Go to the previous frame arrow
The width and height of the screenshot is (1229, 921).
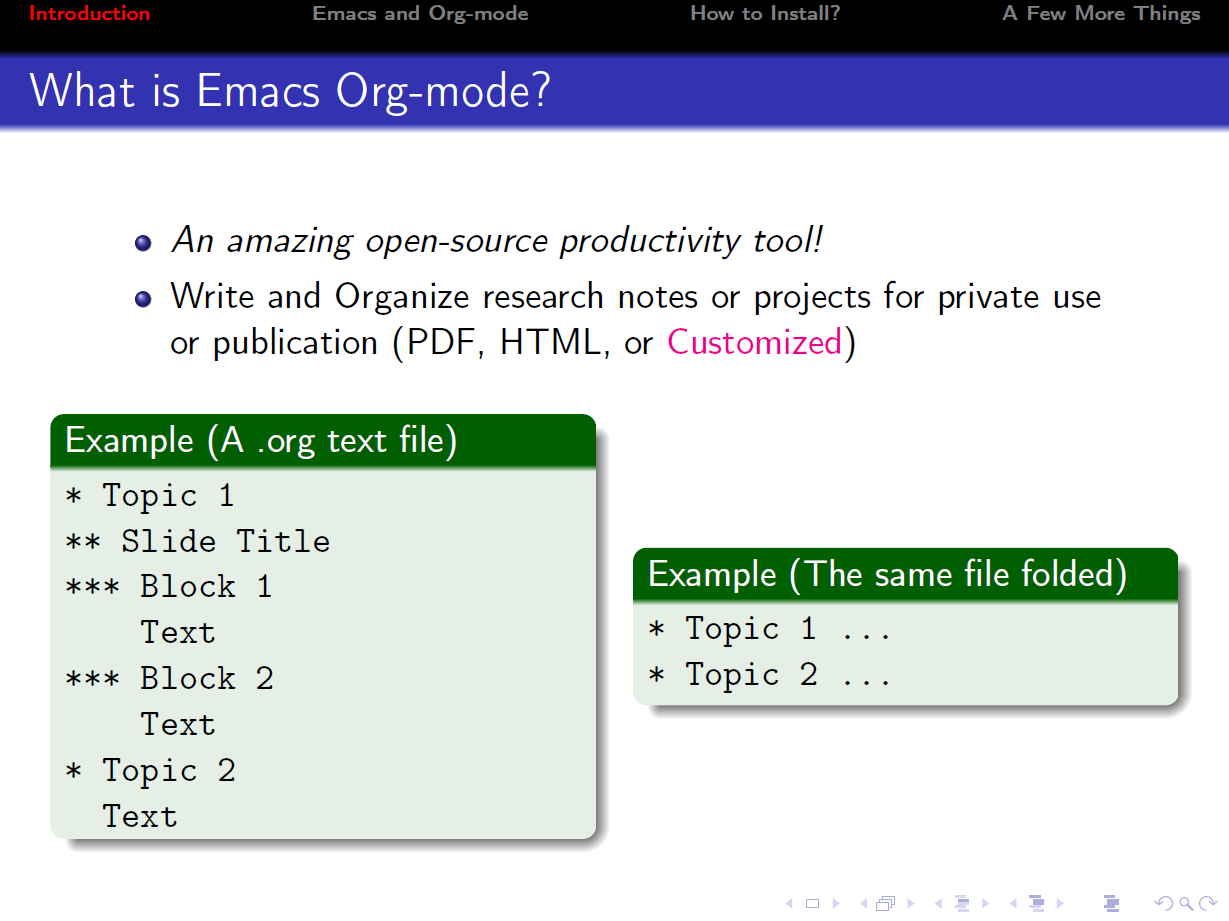click(863, 904)
